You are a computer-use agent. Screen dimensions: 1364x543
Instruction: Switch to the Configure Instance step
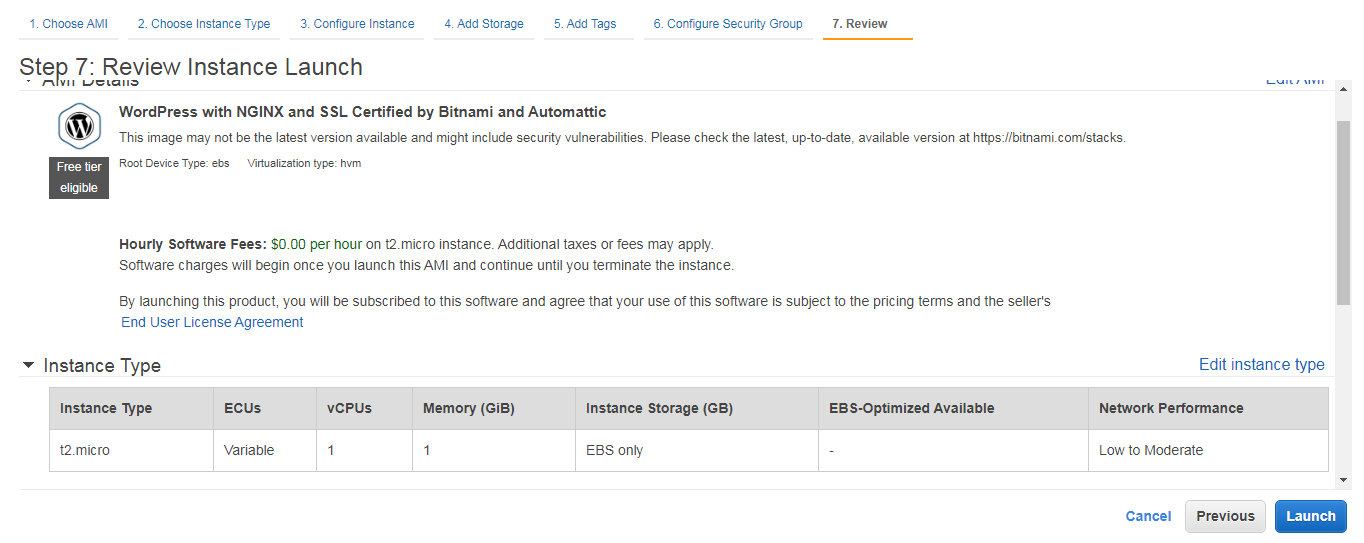click(357, 24)
